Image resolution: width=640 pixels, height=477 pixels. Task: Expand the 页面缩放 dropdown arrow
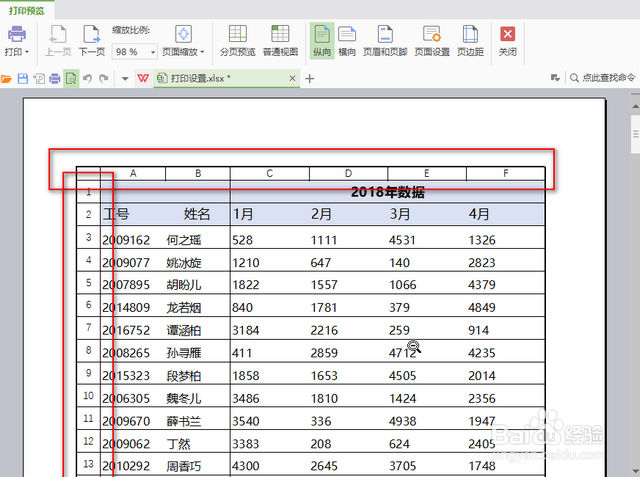click(x=202, y=52)
